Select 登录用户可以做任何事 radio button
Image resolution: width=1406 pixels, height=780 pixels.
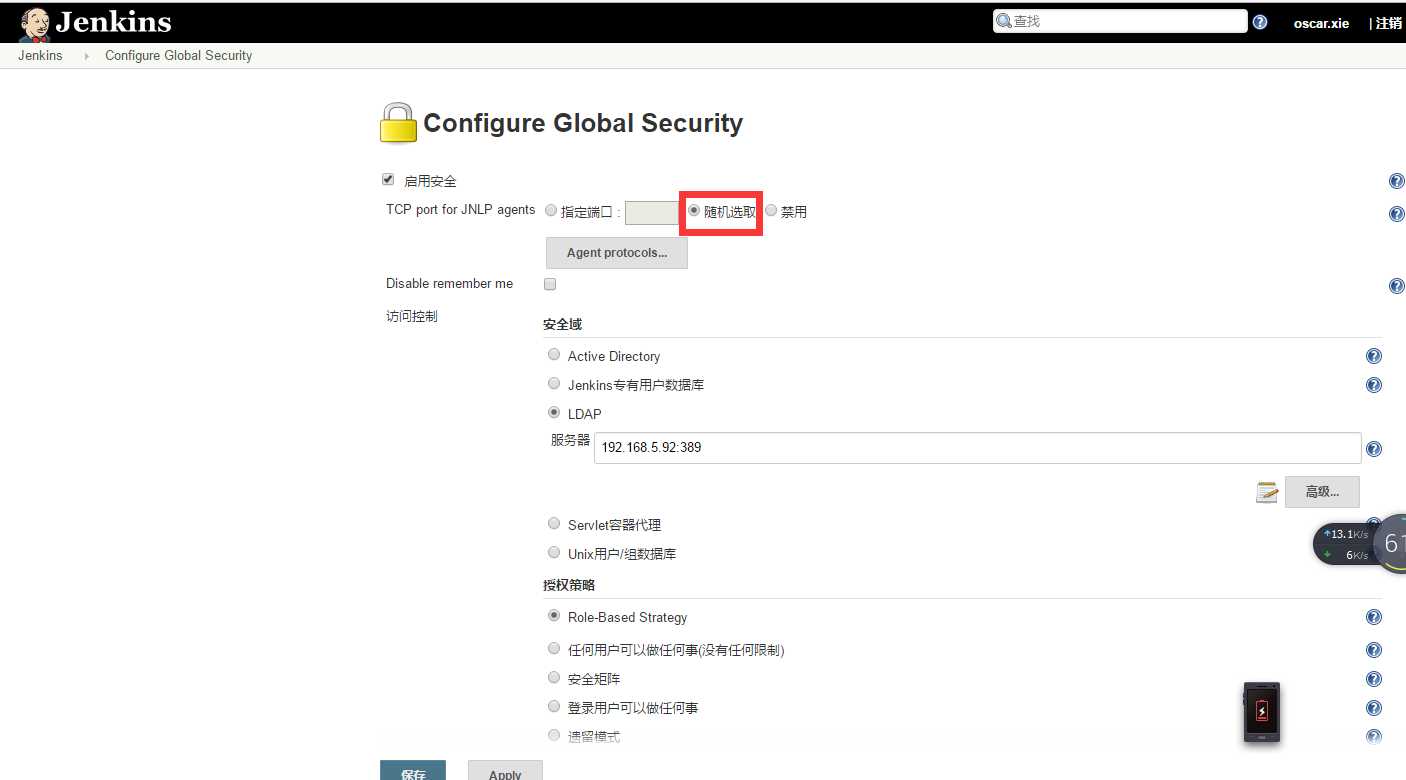pyautogui.click(x=554, y=706)
